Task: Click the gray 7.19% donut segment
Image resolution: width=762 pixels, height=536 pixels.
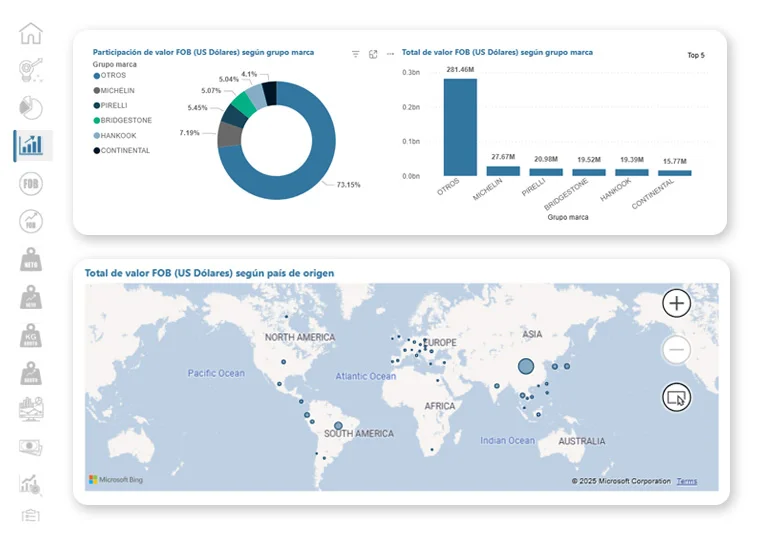Action: click(x=229, y=135)
